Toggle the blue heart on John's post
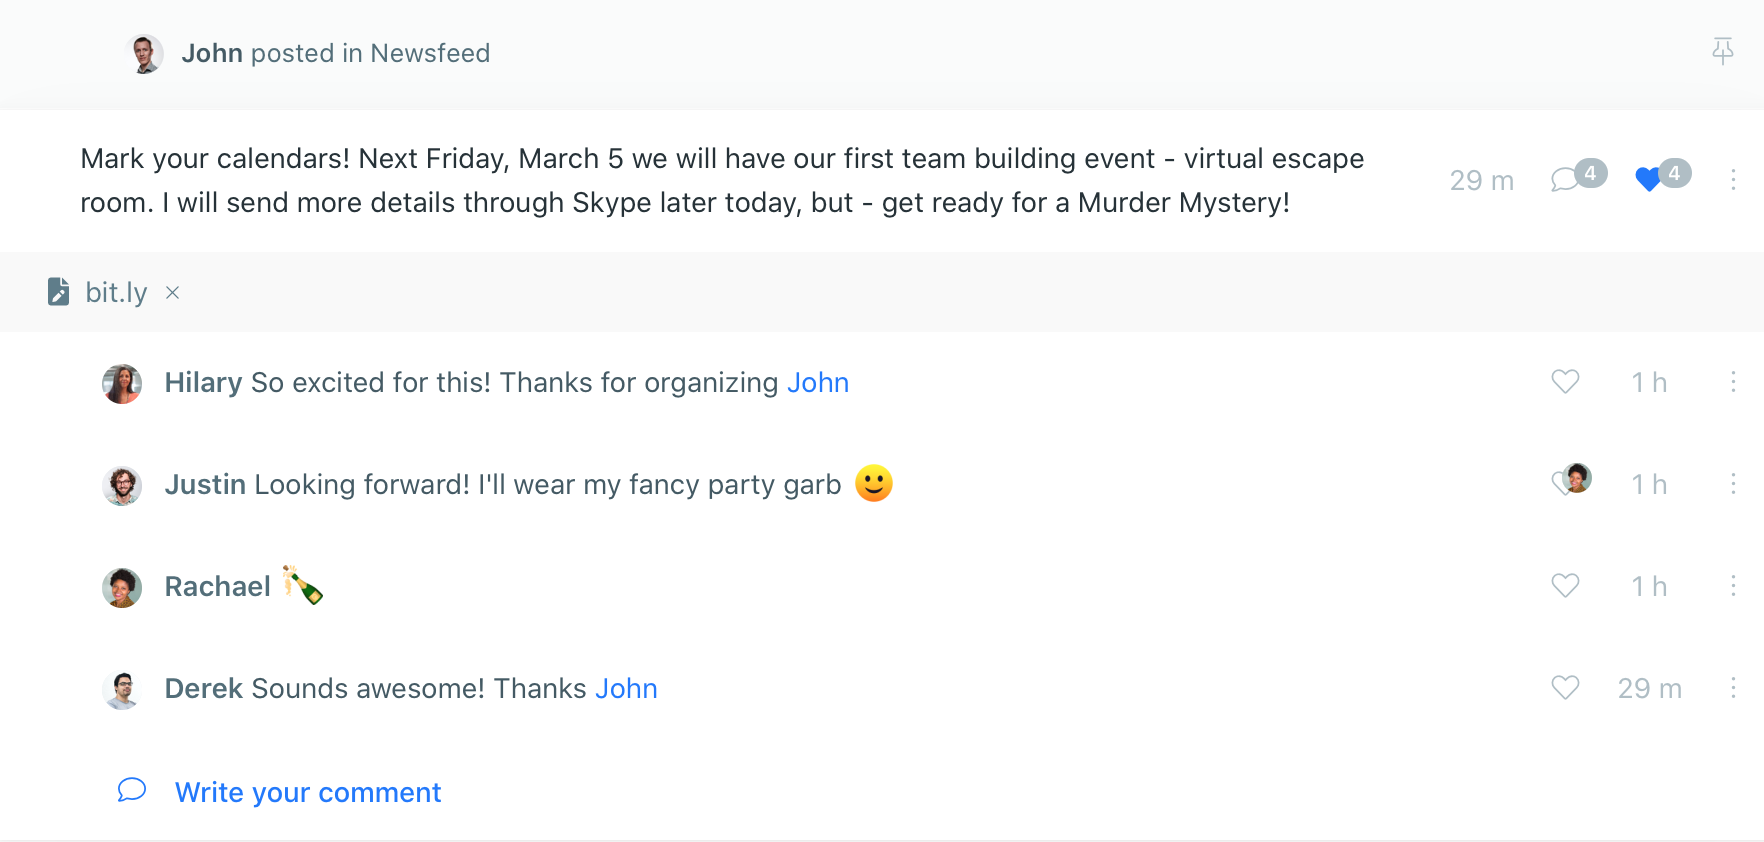Screen dimensions: 1764x842 pos(1661,177)
